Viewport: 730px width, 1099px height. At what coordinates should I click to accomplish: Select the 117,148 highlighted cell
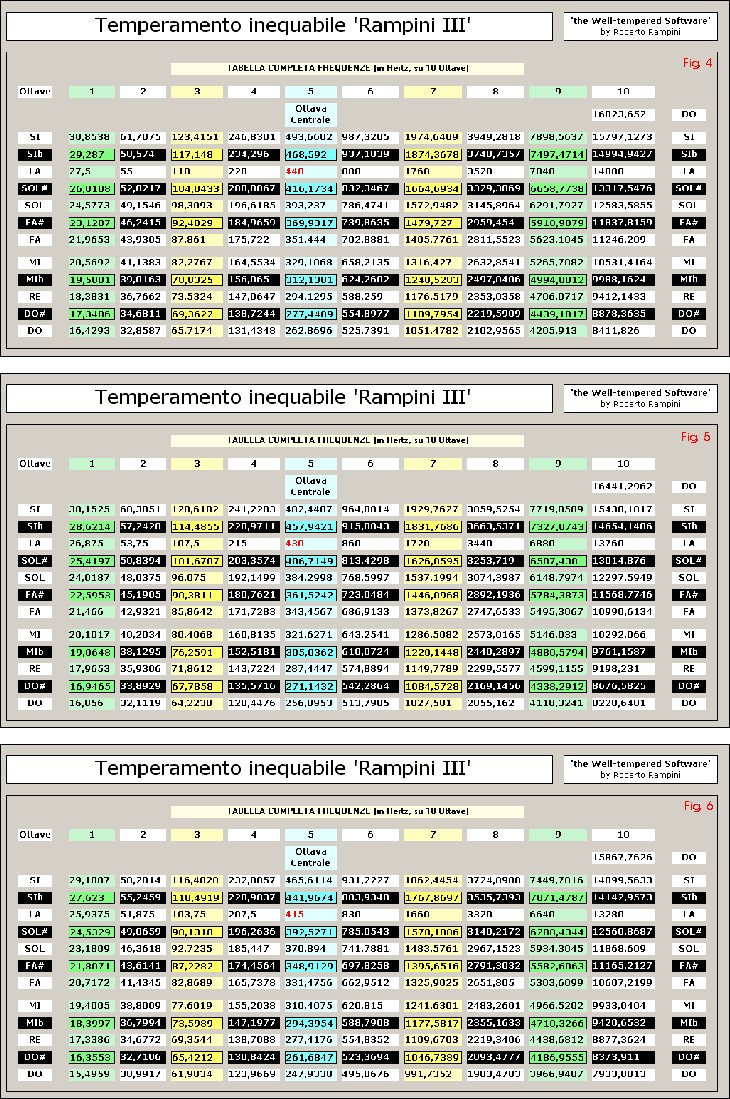(197, 154)
